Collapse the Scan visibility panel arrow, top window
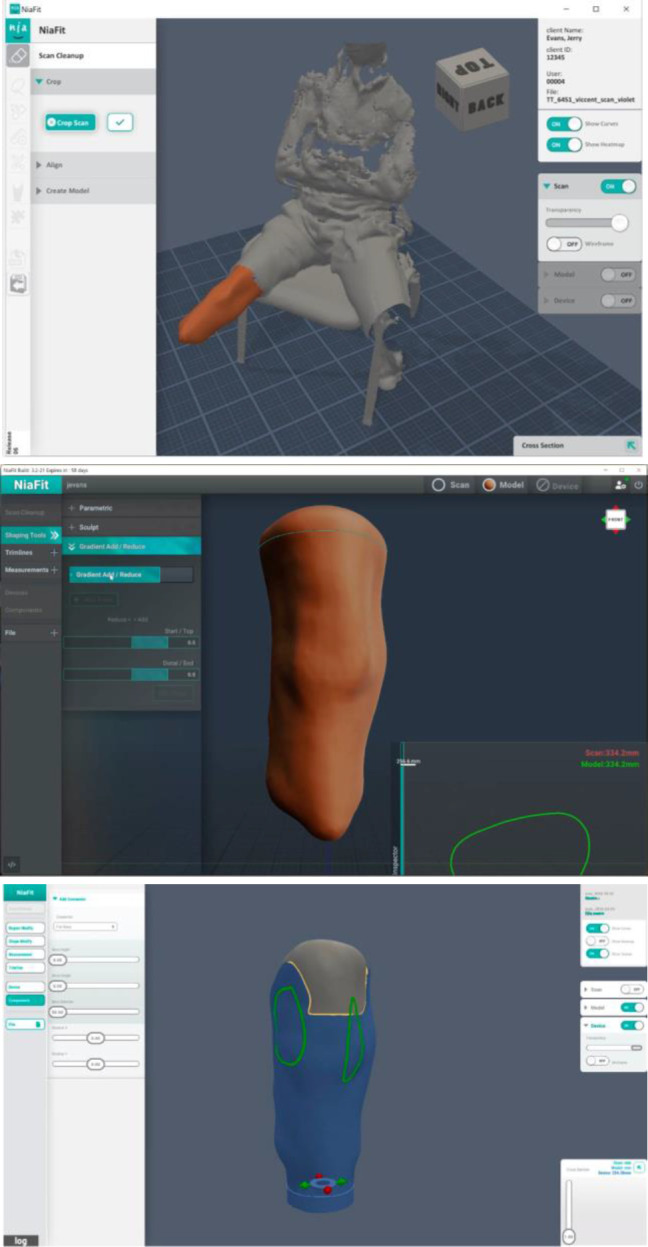This screenshot has width=648, height=1247. (547, 186)
